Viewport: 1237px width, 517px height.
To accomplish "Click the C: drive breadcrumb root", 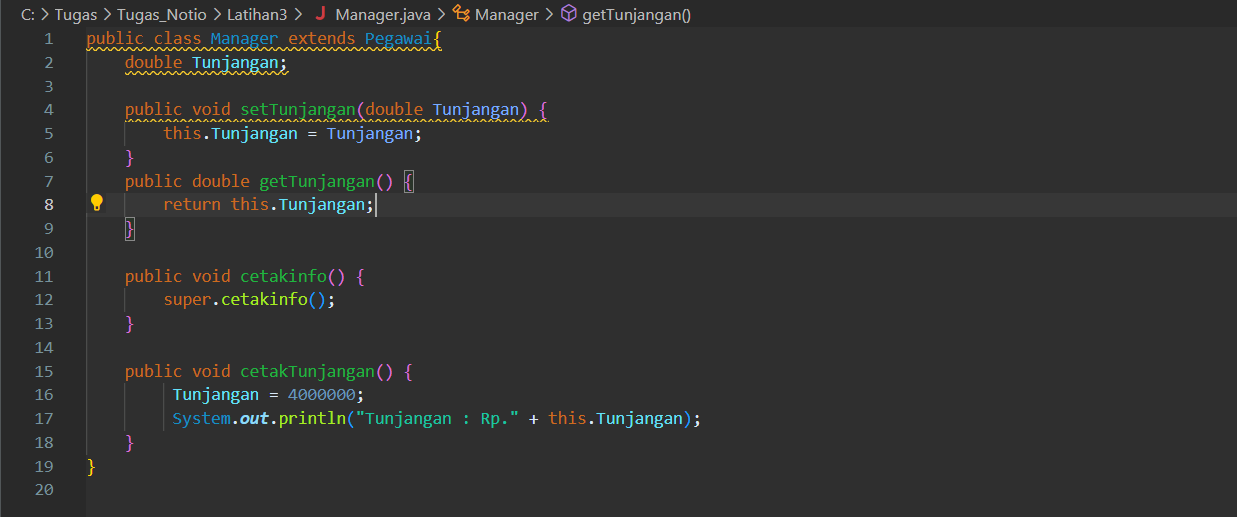I will click(x=28, y=14).
